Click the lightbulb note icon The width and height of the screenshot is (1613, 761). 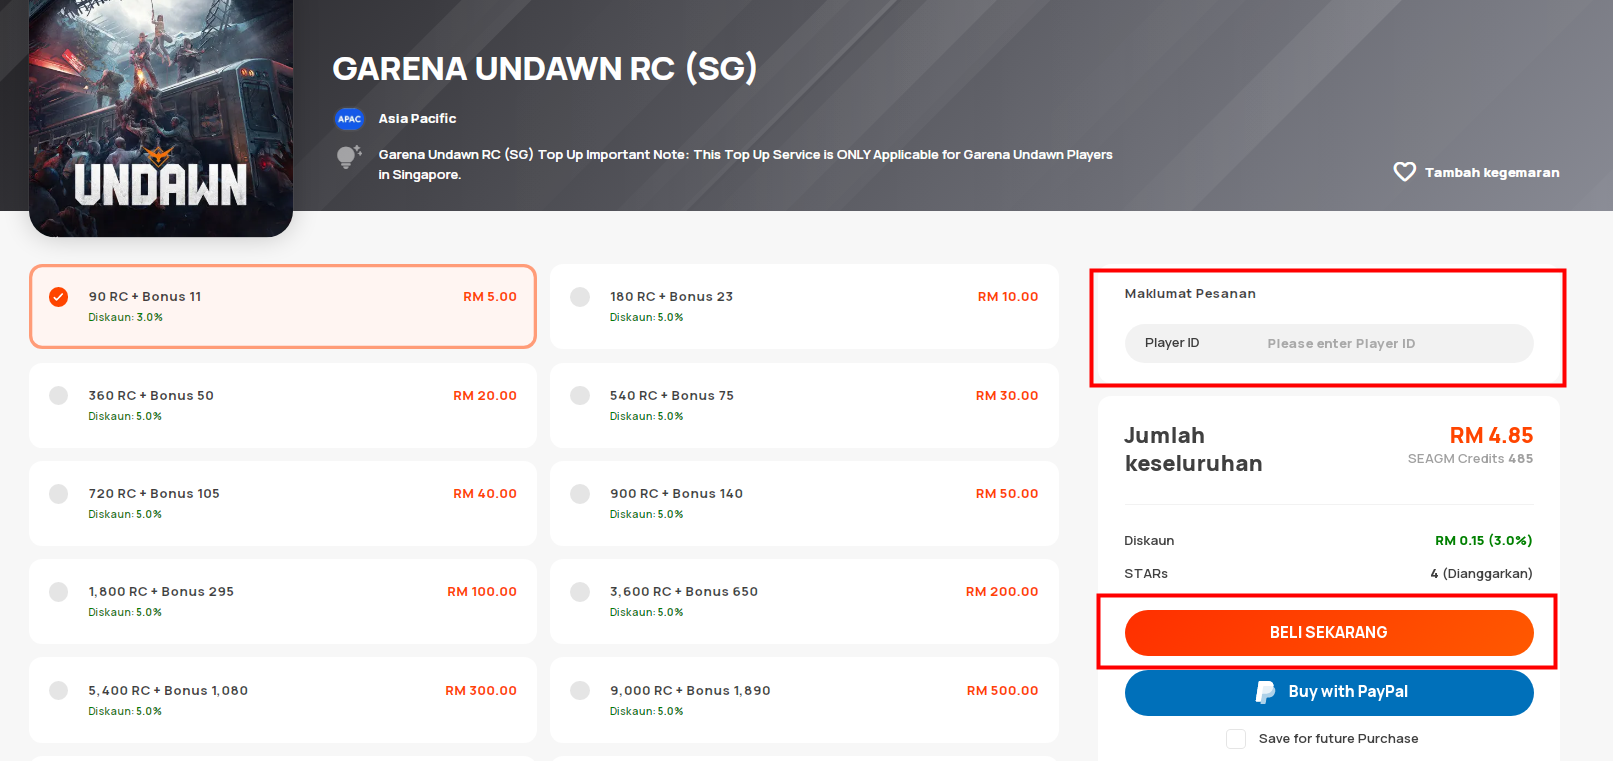point(348,157)
